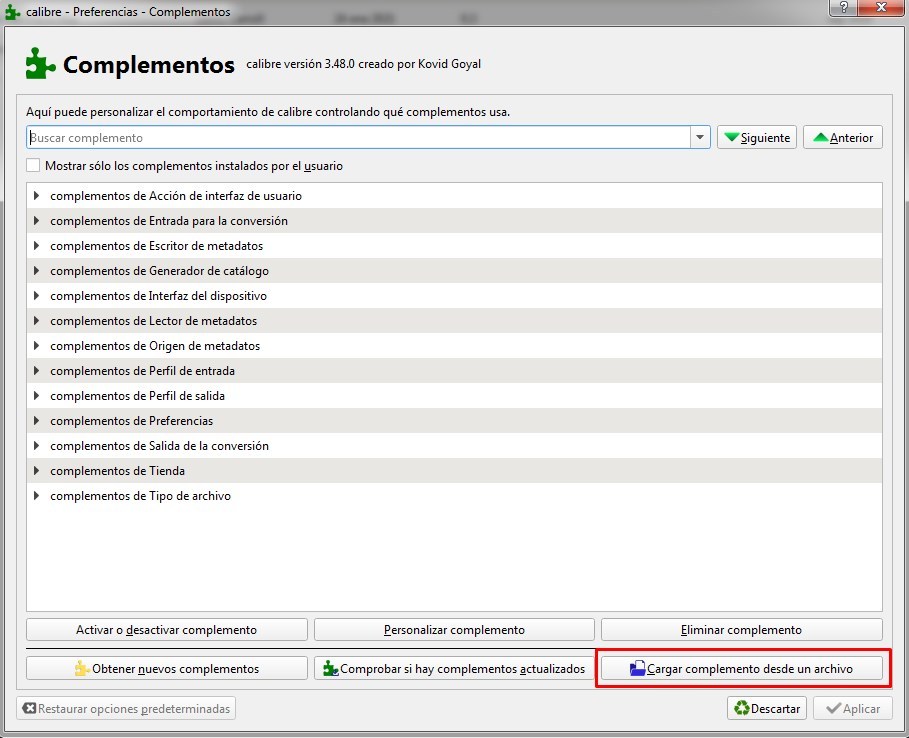Expand complementos de Acción de interfaz de usuario

(x=37, y=196)
